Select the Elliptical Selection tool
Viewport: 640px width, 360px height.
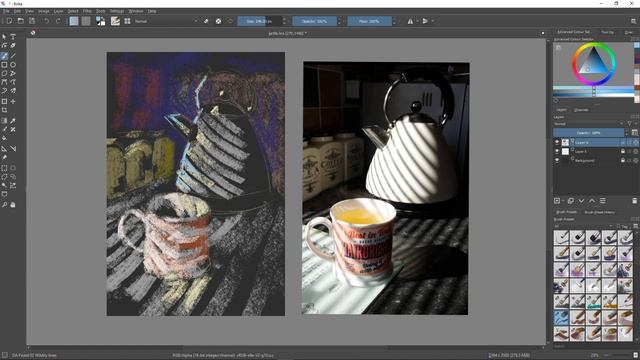(x=13, y=168)
